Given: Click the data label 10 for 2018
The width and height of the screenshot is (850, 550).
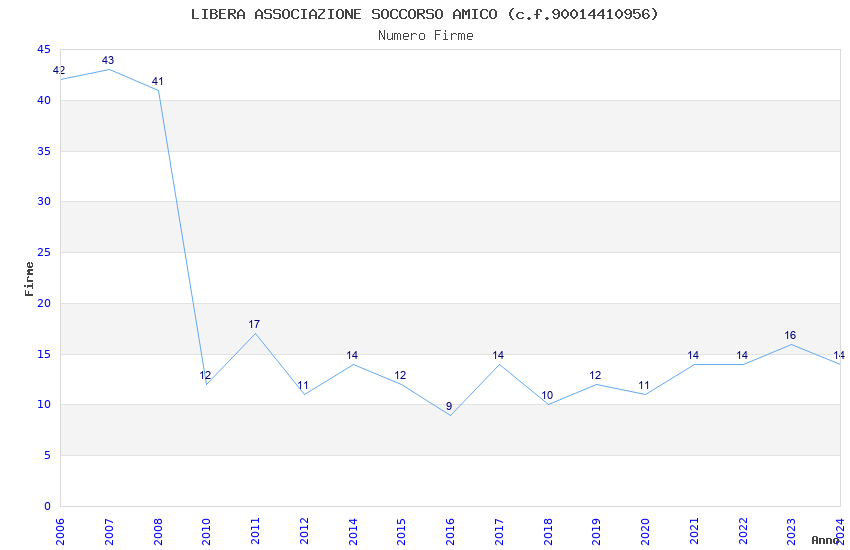Looking at the screenshot, I should pyautogui.click(x=547, y=395).
